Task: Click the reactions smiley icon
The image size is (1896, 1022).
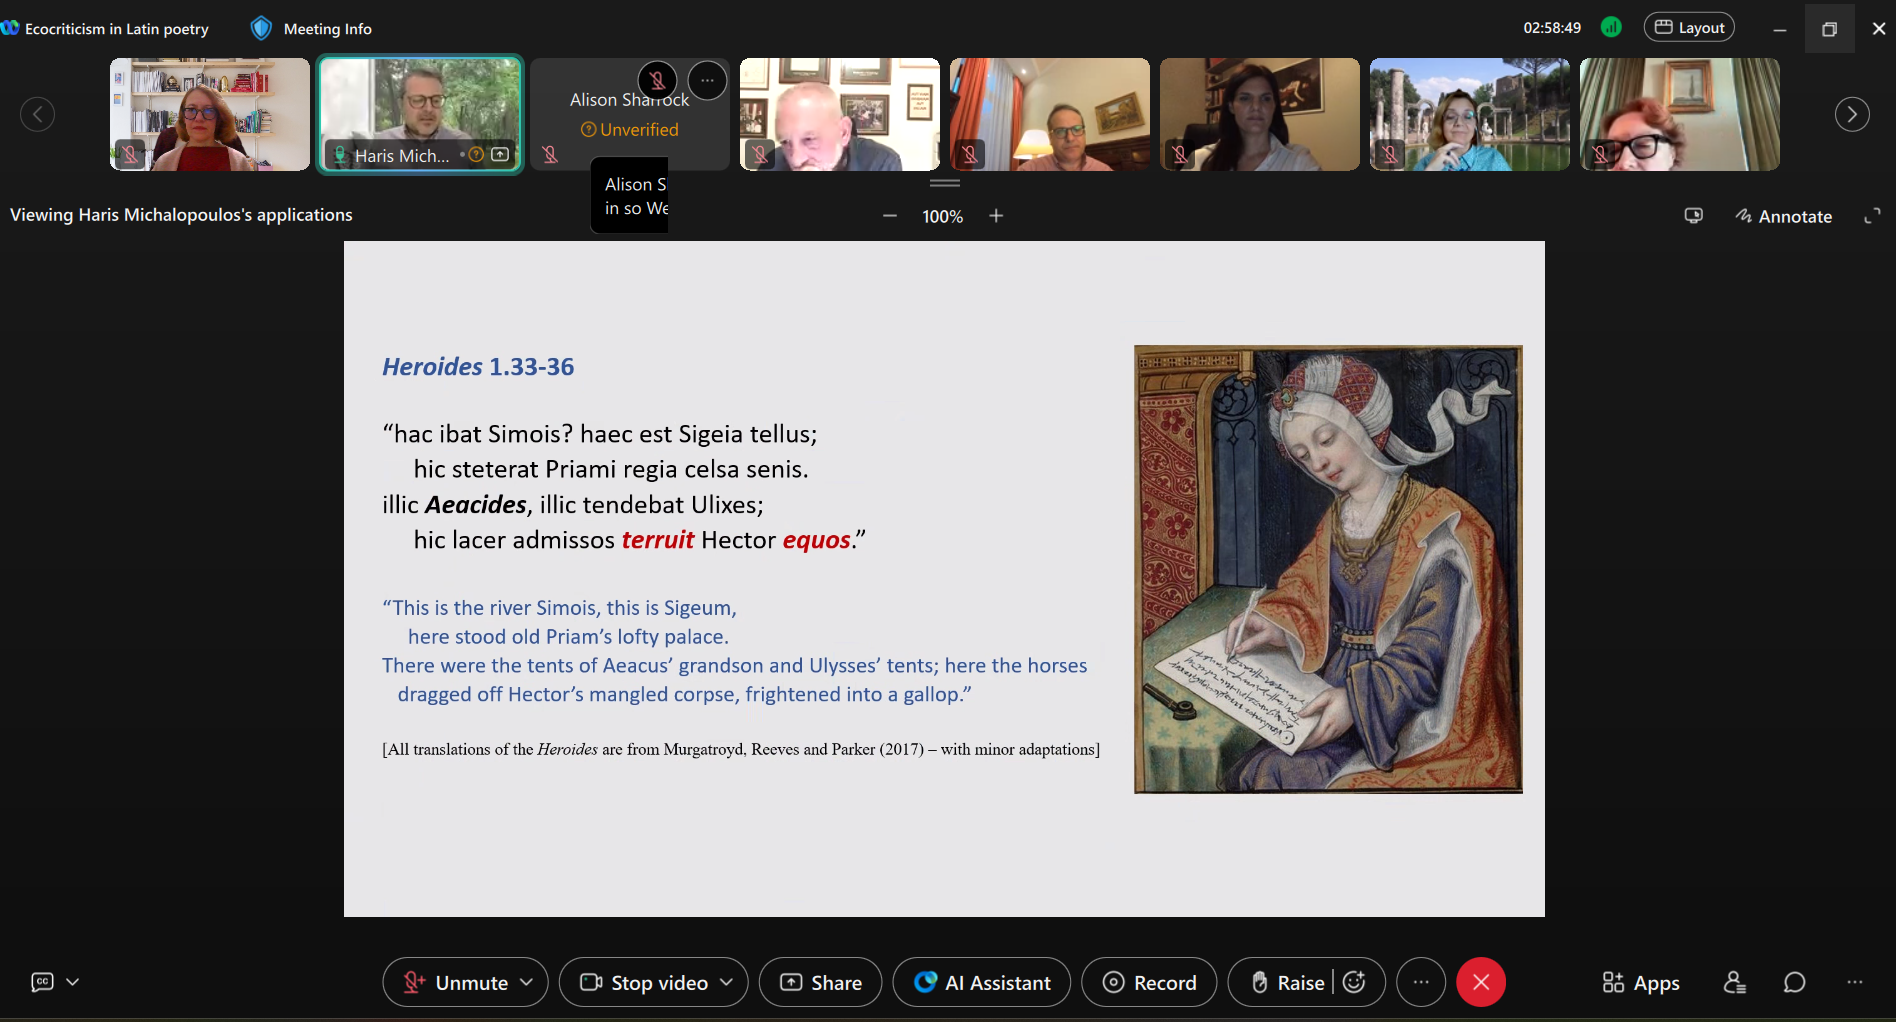Action: (x=1355, y=983)
